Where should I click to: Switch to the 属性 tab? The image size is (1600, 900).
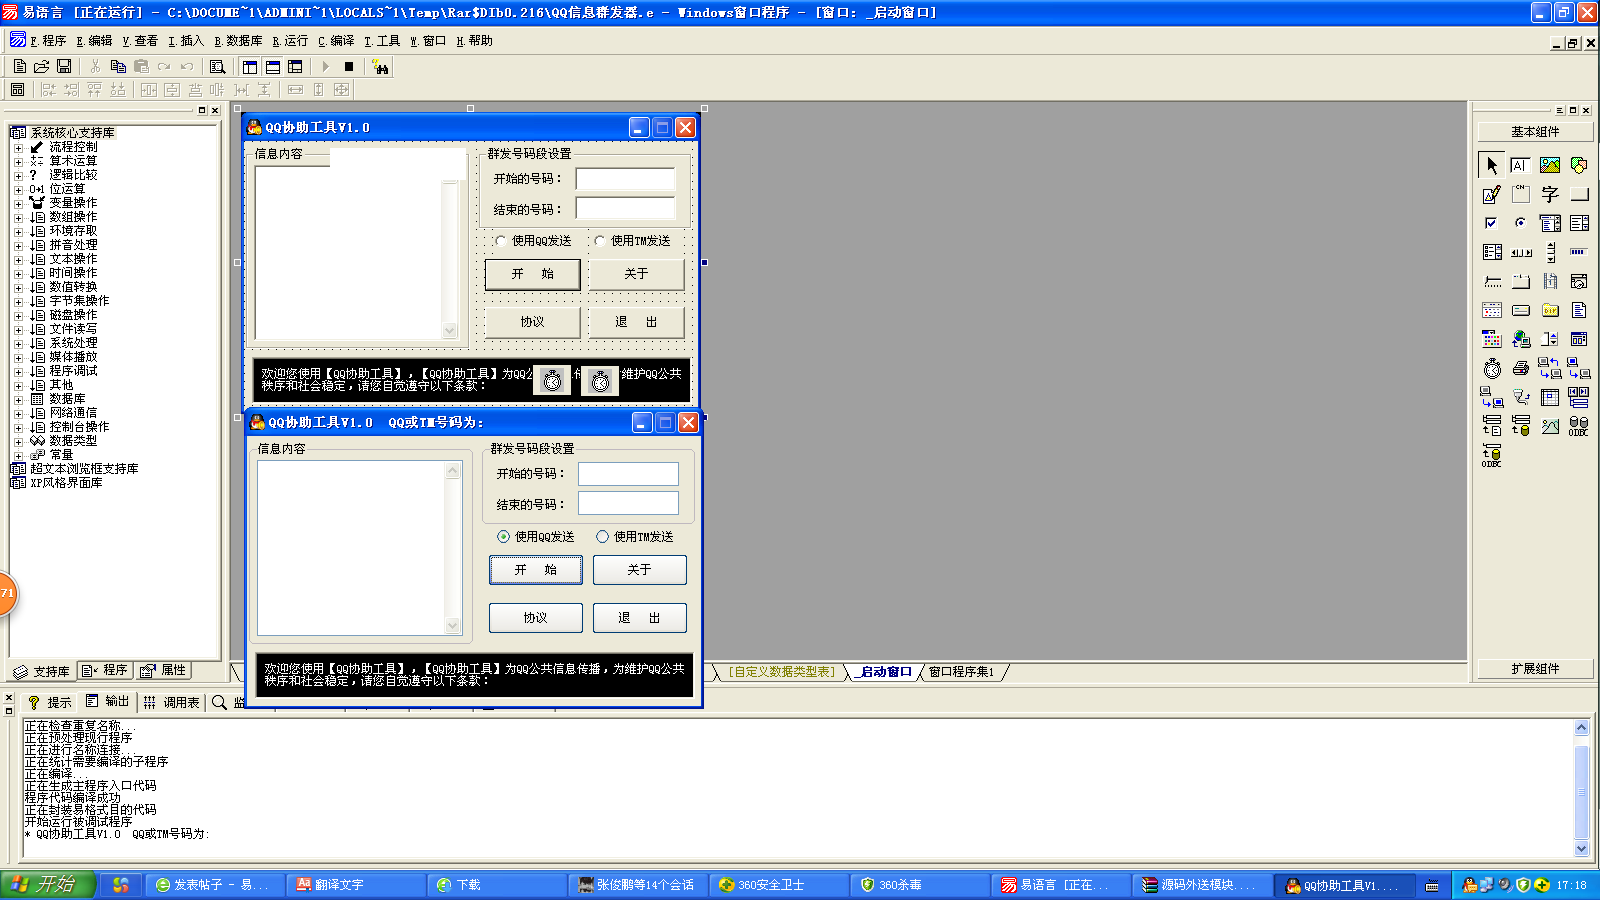(164, 671)
